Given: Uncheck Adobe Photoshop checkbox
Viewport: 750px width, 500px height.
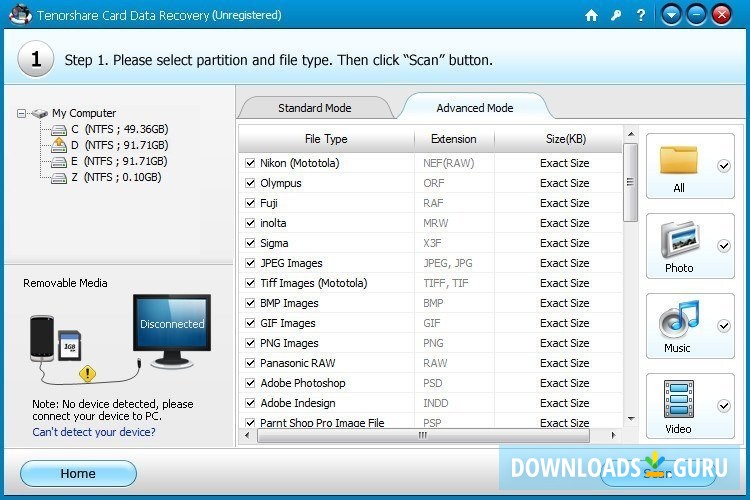Looking at the screenshot, I should pyautogui.click(x=250, y=383).
